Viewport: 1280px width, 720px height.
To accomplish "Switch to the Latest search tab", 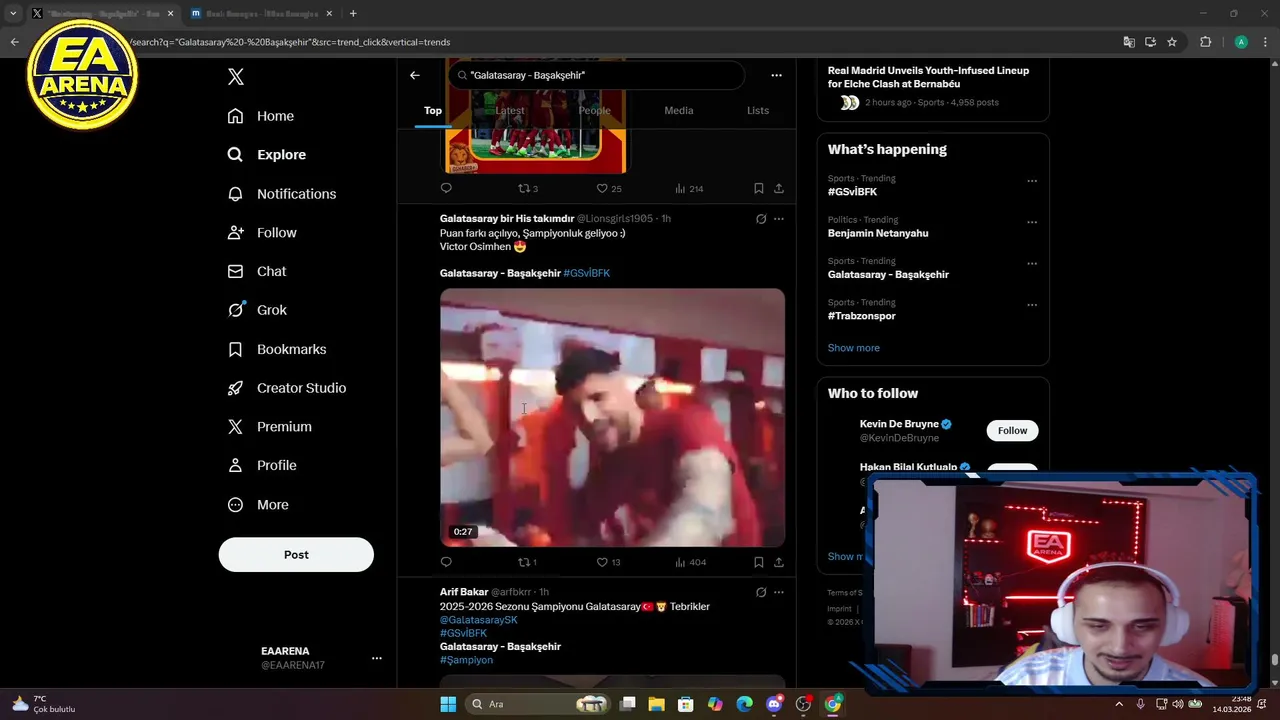I will (510, 110).
